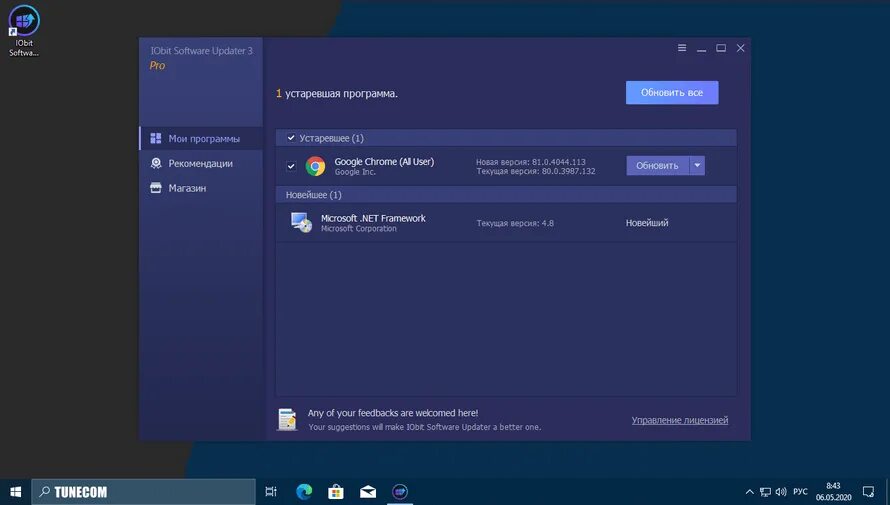Image resolution: width=890 pixels, height=505 pixels.
Task: Expand dropdown arrow next to Обновить
Action: pyautogui.click(x=697, y=166)
